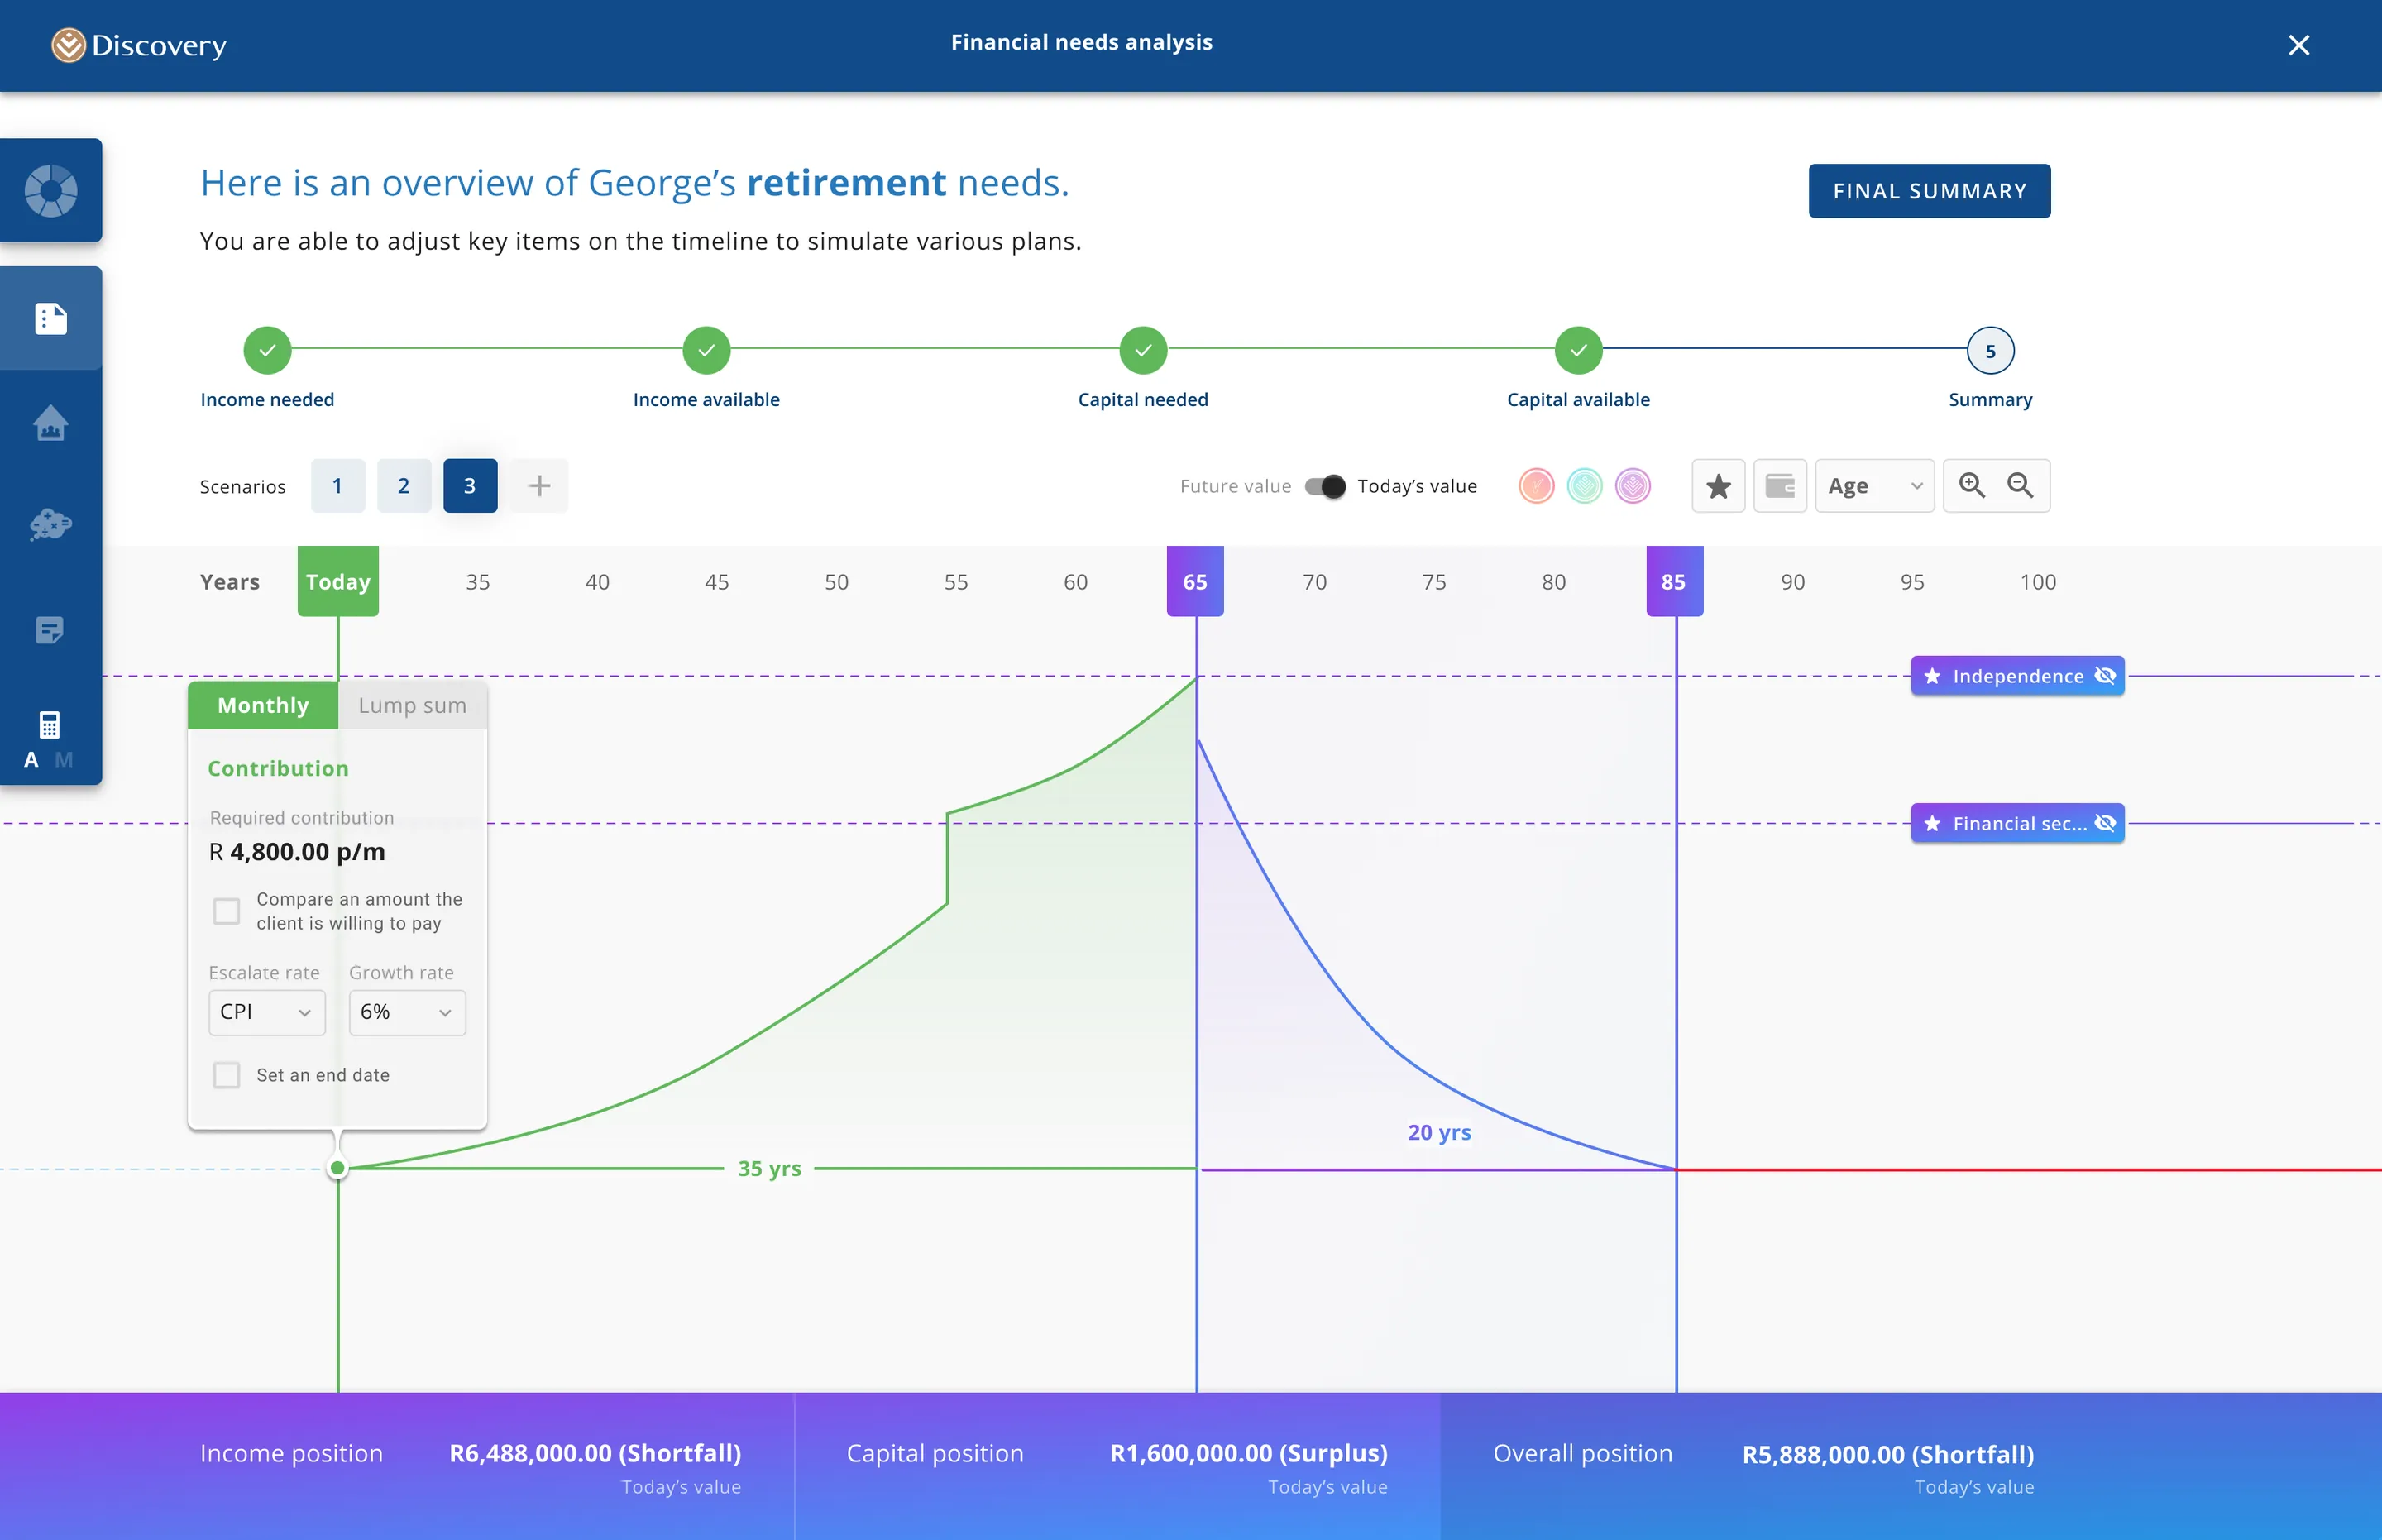Image resolution: width=2382 pixels, height=1540 pixels.
Task: Select scenario 1
Action: tap(338, 486)
